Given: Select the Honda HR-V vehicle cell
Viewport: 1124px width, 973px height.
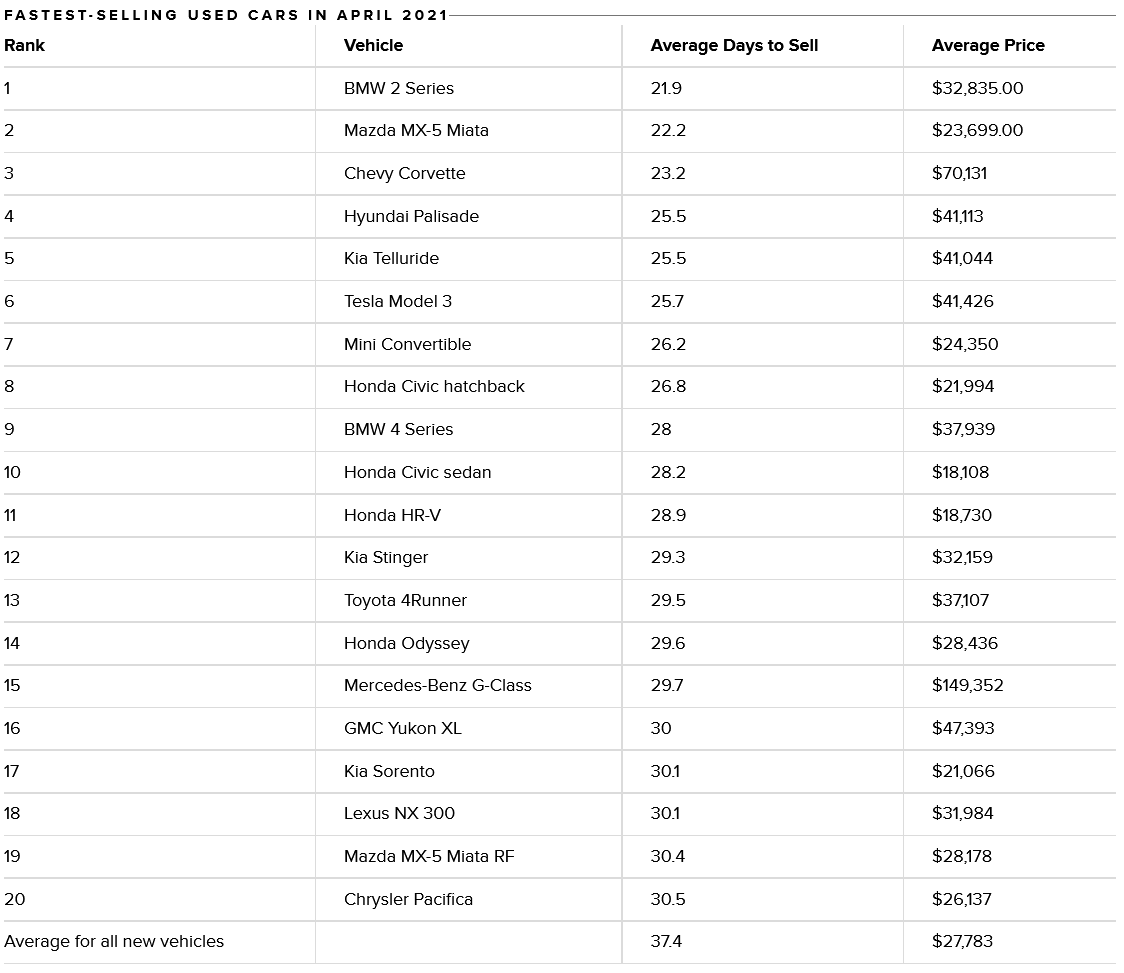Looking at the screenshot, I should click(x=392, y=516).
